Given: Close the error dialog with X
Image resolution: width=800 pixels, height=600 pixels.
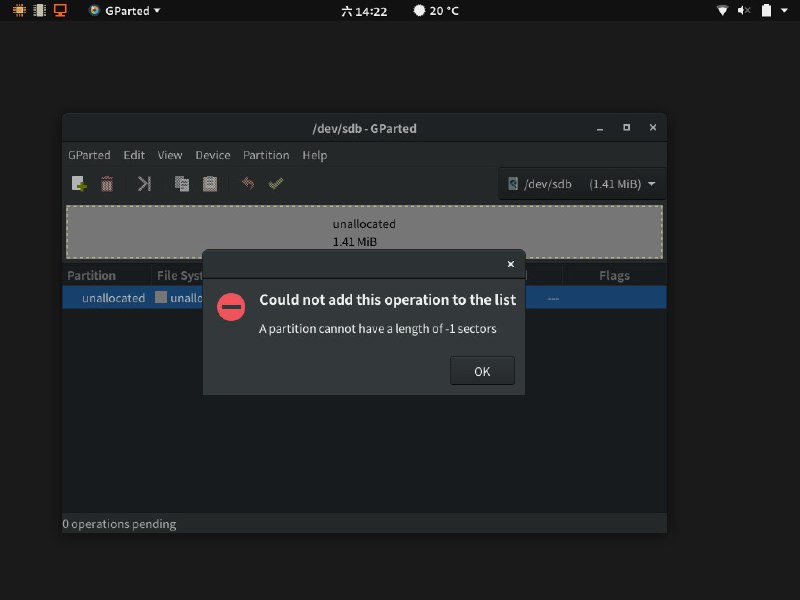Looking at the screenshot, I should 511,264.
